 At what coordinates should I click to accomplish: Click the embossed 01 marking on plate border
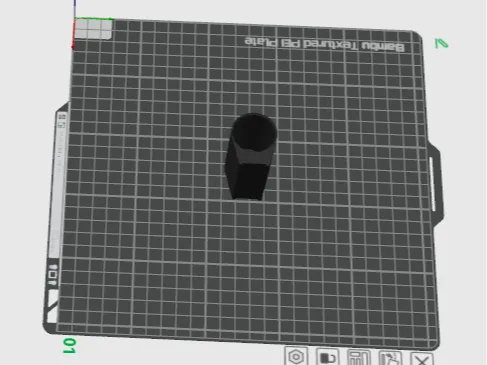tap(53, 275)
